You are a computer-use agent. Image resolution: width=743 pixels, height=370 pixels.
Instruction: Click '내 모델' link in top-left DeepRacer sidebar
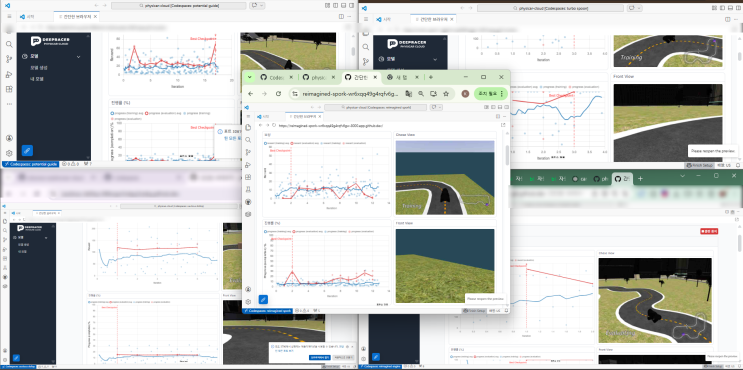(x=36, y=79)
